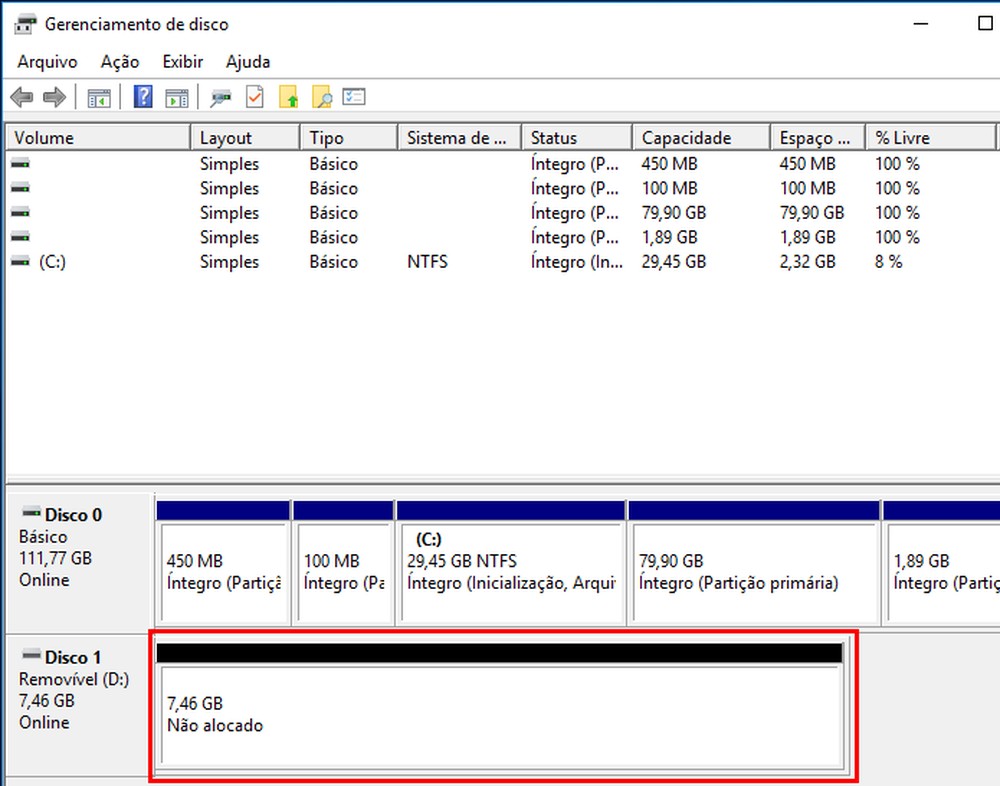
Task: Click the 2,32 GB free space cell
Action: point(807,262)
